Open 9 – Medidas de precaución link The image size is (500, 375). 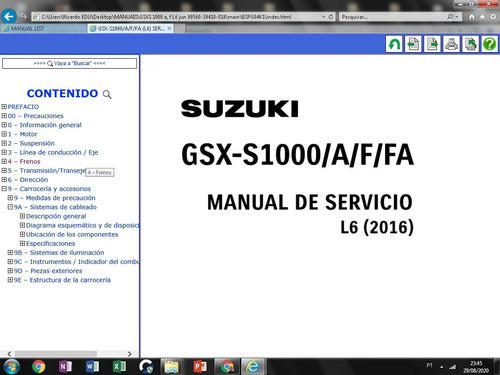[x=55, y=198]
